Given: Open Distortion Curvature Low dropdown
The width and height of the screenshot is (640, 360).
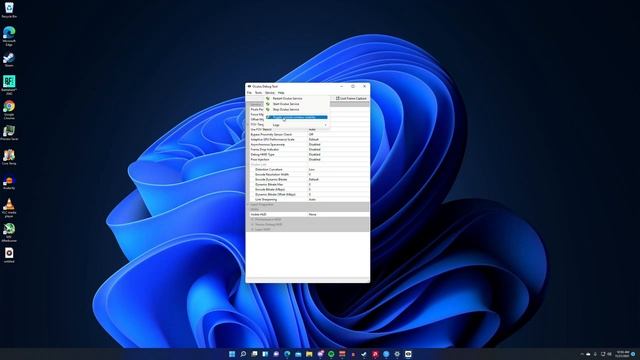Looking at the screenshot, I should [x=338, y=169].
